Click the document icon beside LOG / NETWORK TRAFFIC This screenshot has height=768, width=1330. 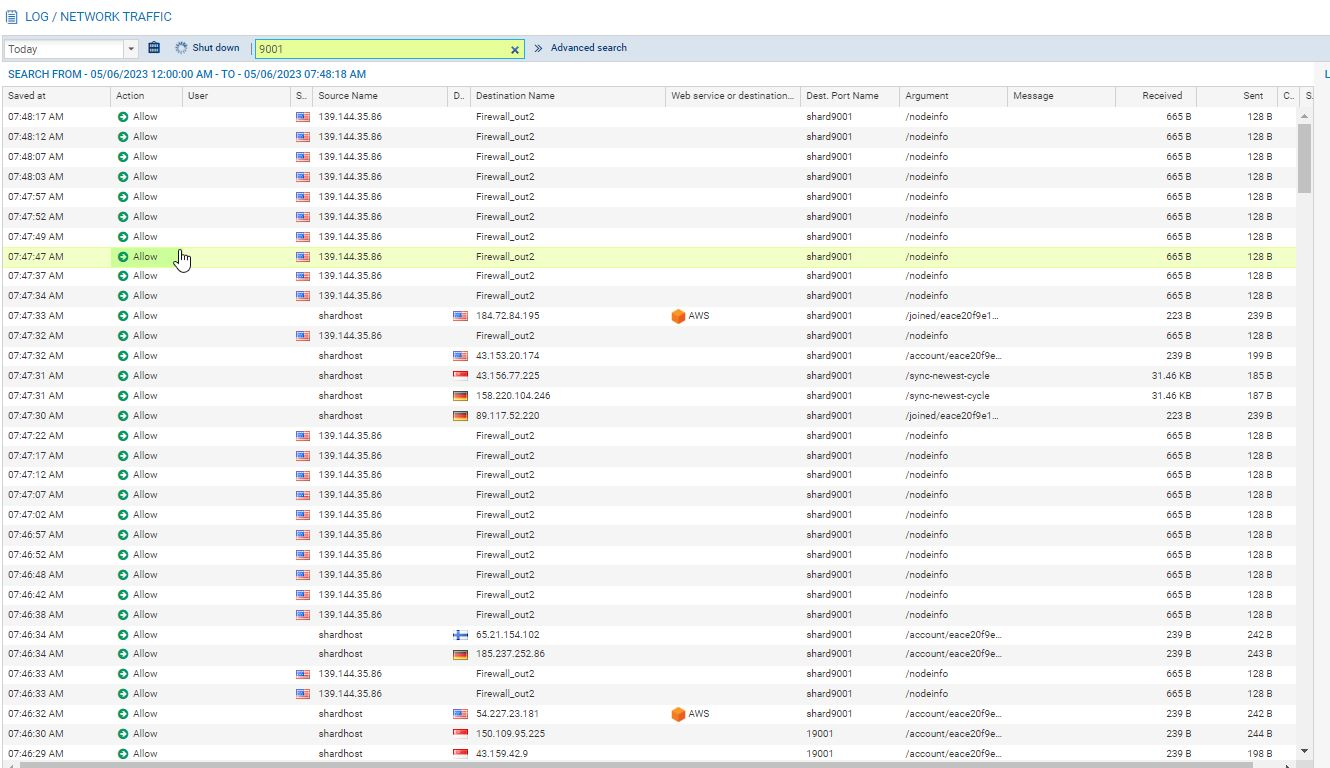(12, 16)
